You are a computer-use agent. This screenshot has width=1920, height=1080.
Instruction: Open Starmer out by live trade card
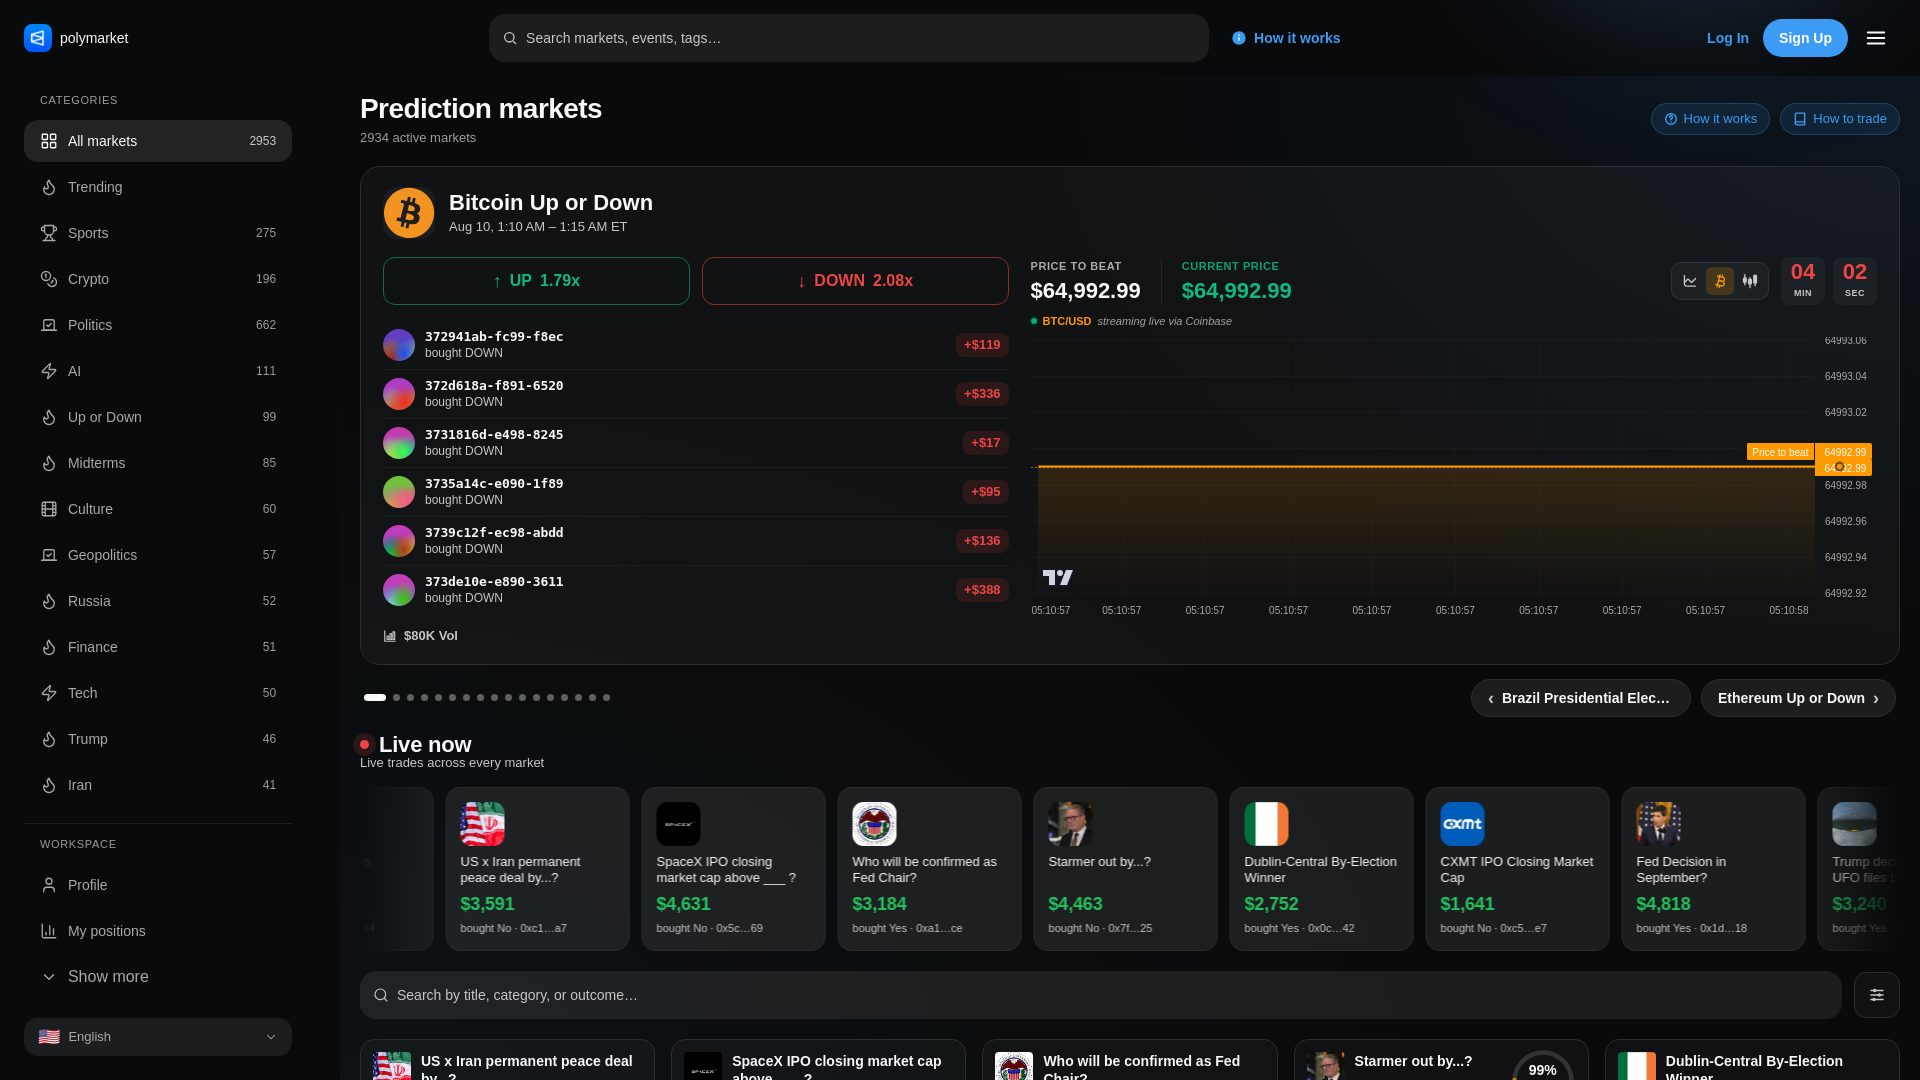(1125, 868)
